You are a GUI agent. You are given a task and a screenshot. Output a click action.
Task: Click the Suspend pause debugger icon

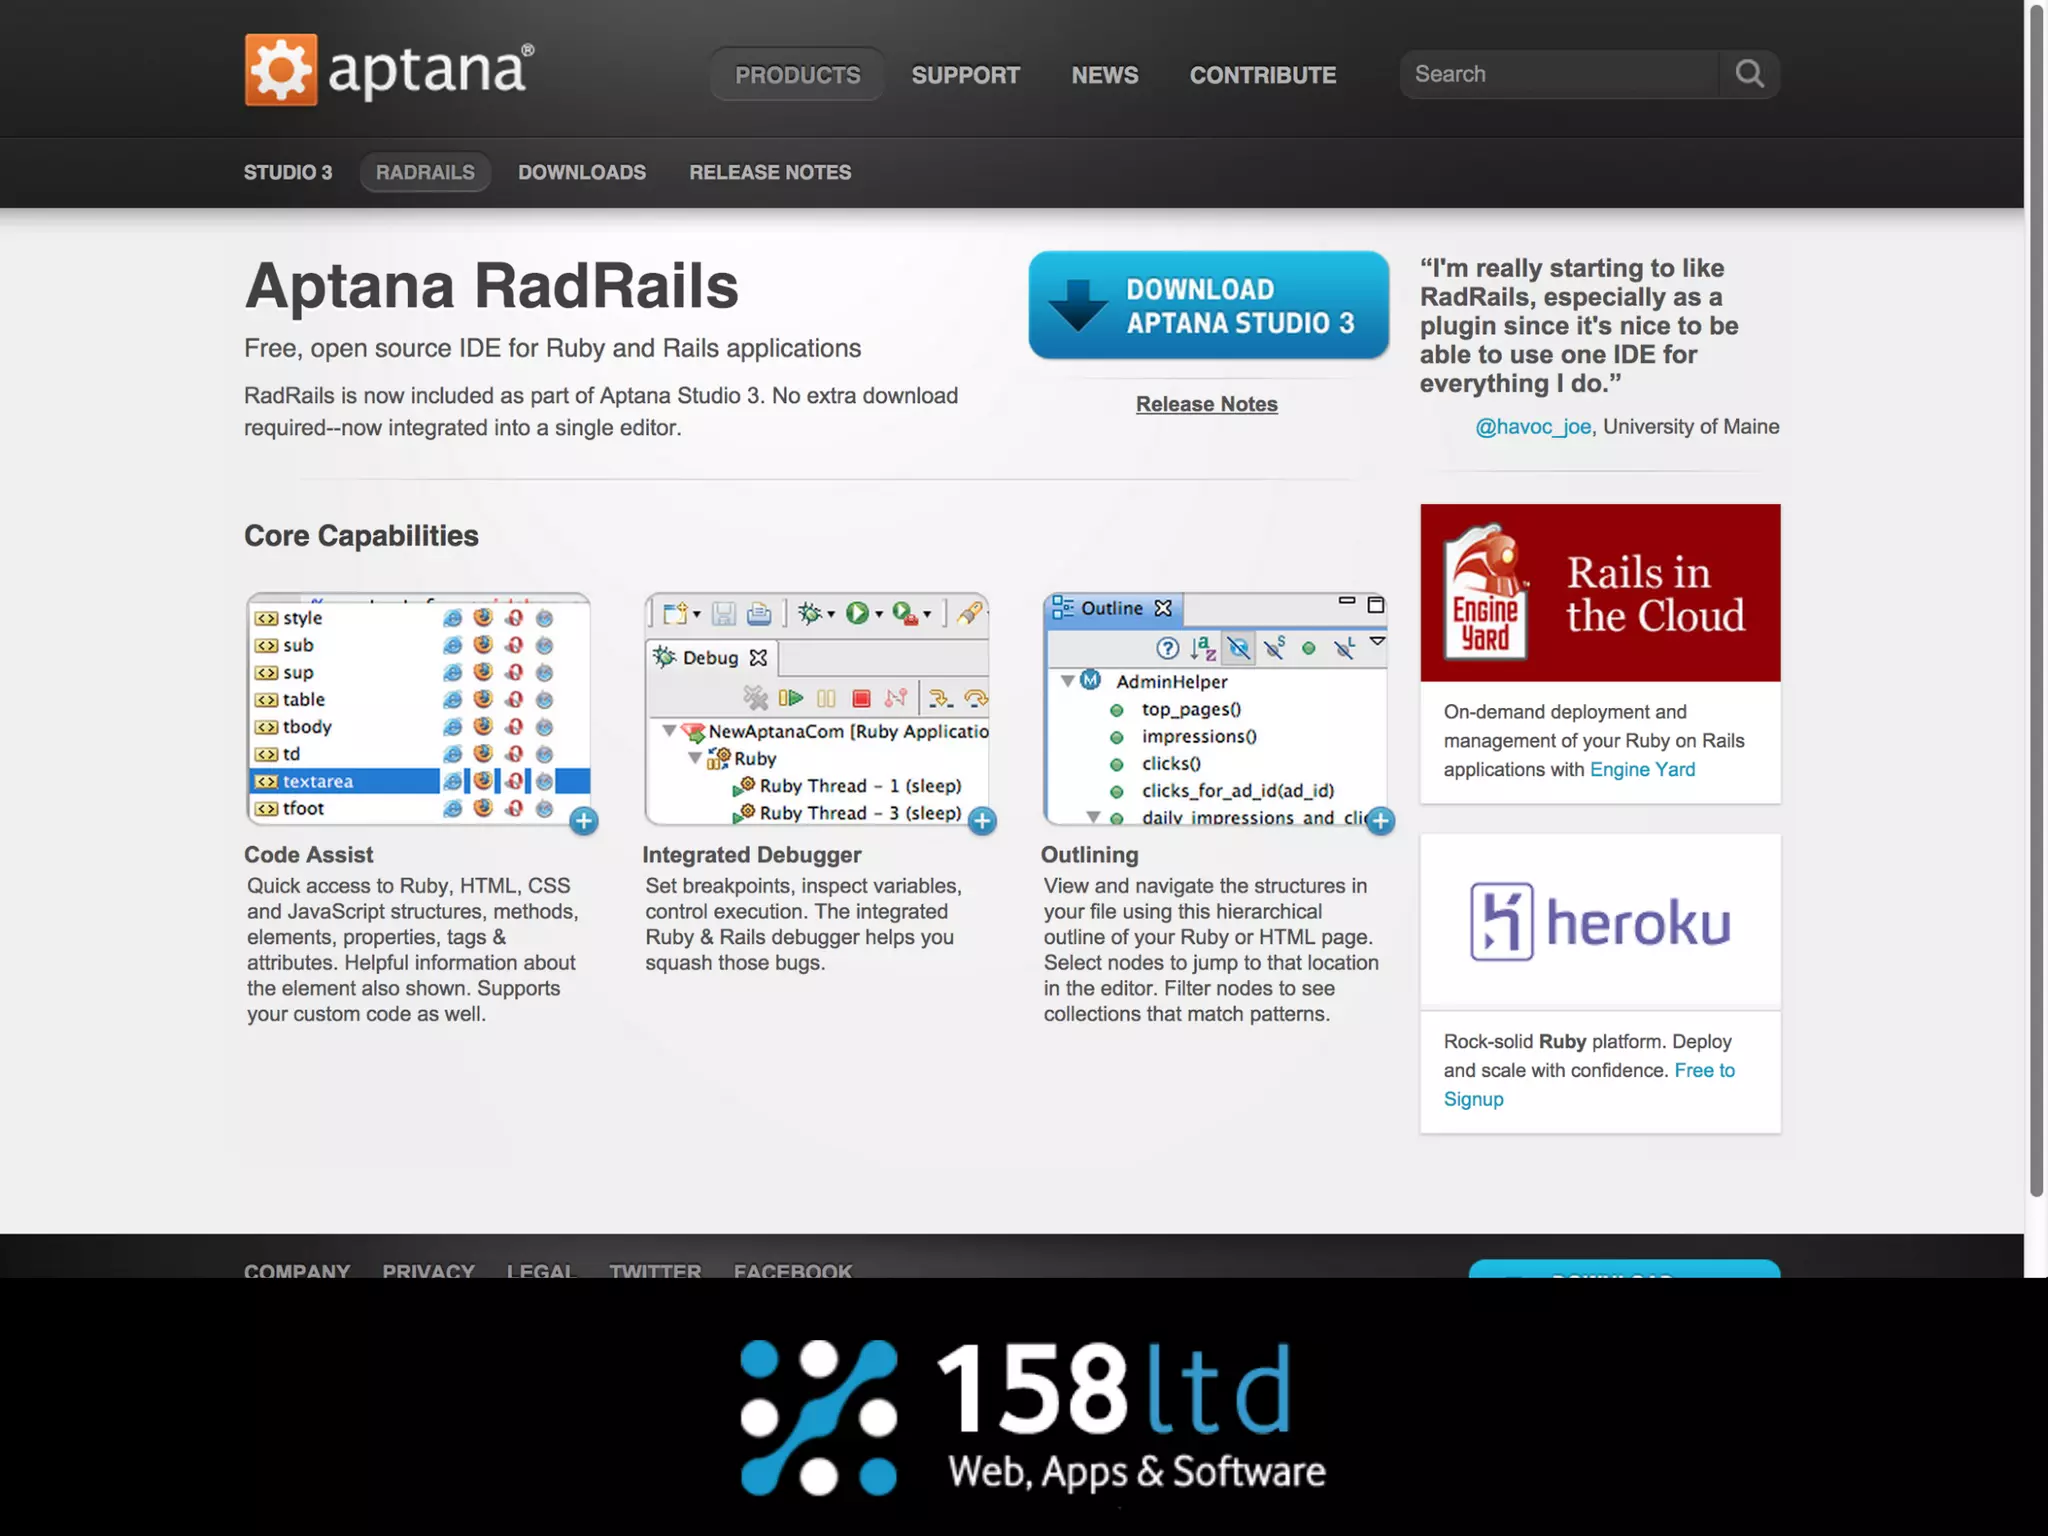pyautogui.click(x=826, y=698)
